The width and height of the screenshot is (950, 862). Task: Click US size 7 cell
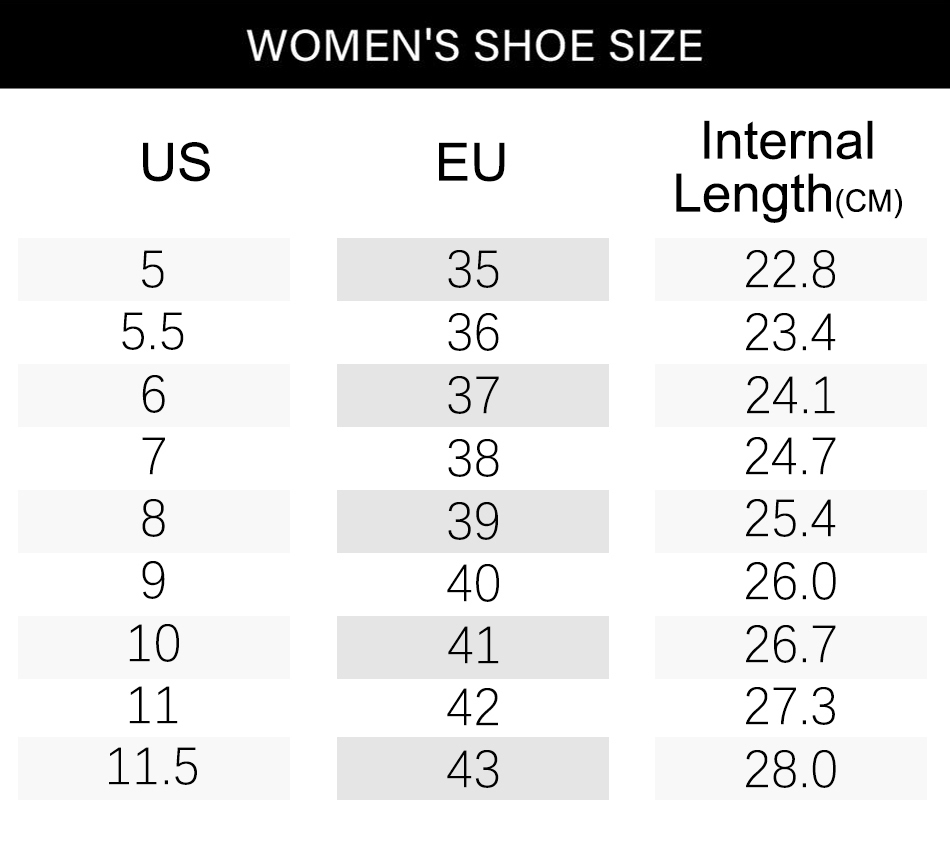point(154,459)
